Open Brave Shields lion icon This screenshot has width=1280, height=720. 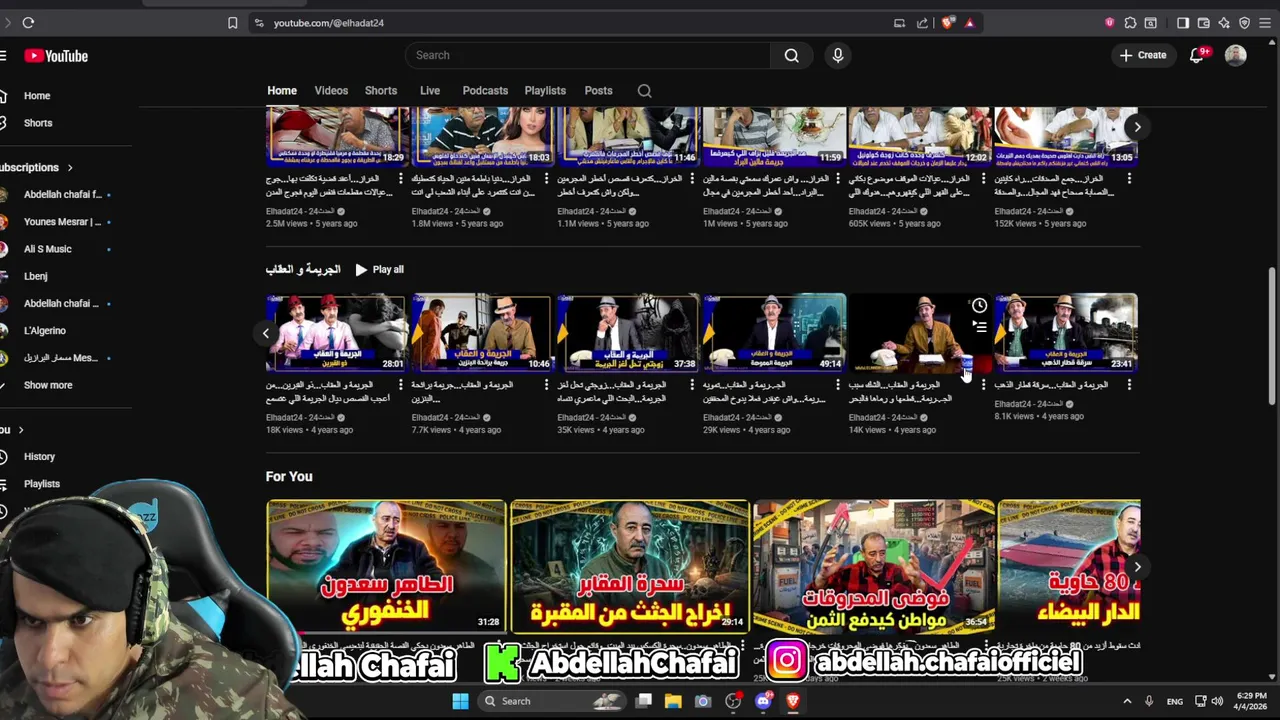(947, 23)
